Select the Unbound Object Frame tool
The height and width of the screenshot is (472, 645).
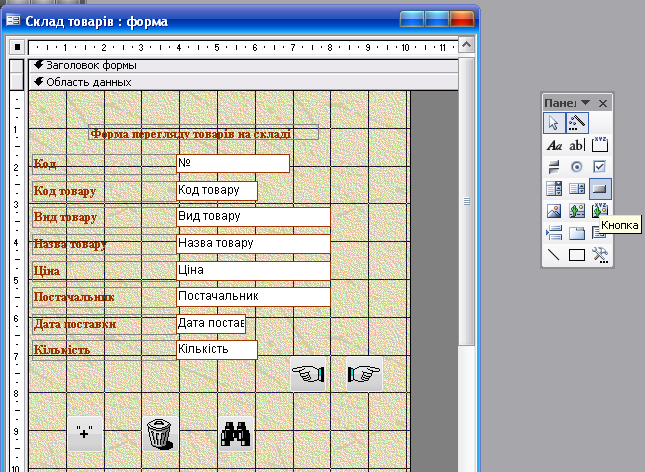point(577,211)
